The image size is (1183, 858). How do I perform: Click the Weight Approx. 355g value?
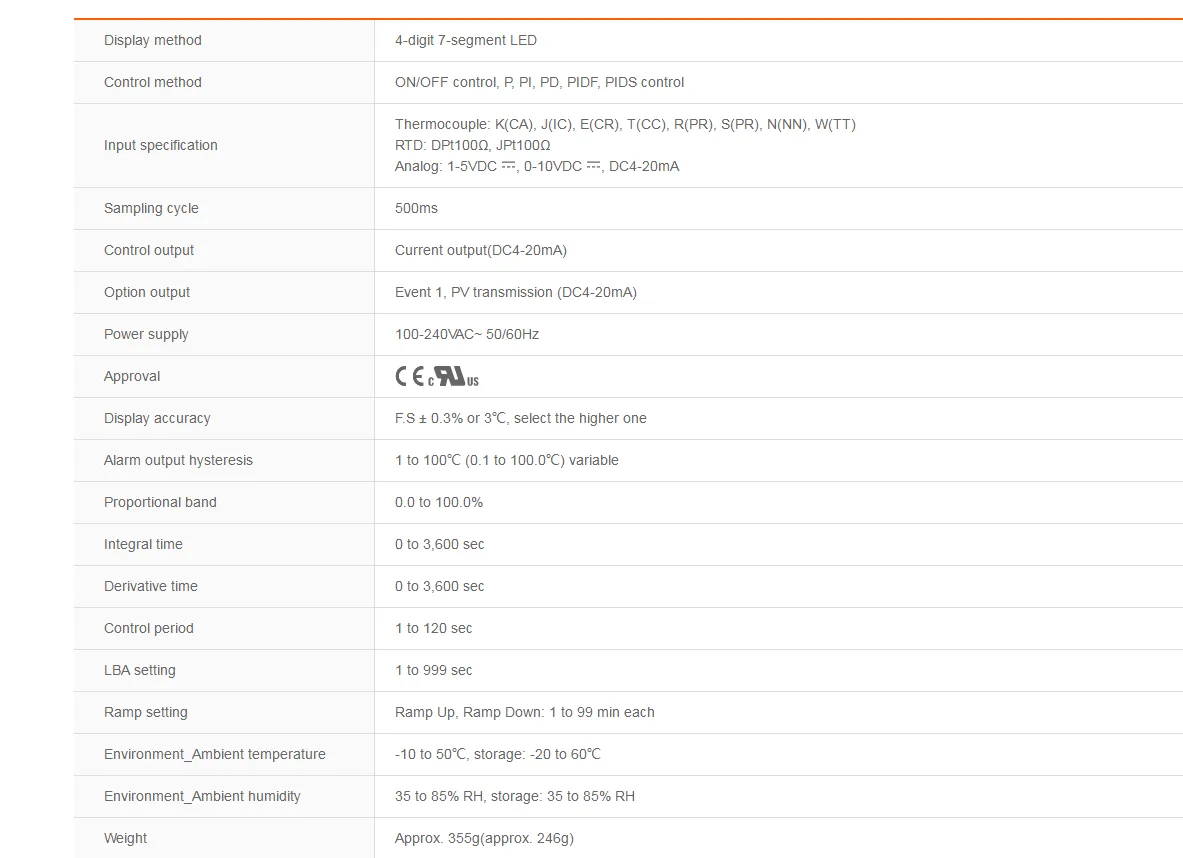coord(484,838)
